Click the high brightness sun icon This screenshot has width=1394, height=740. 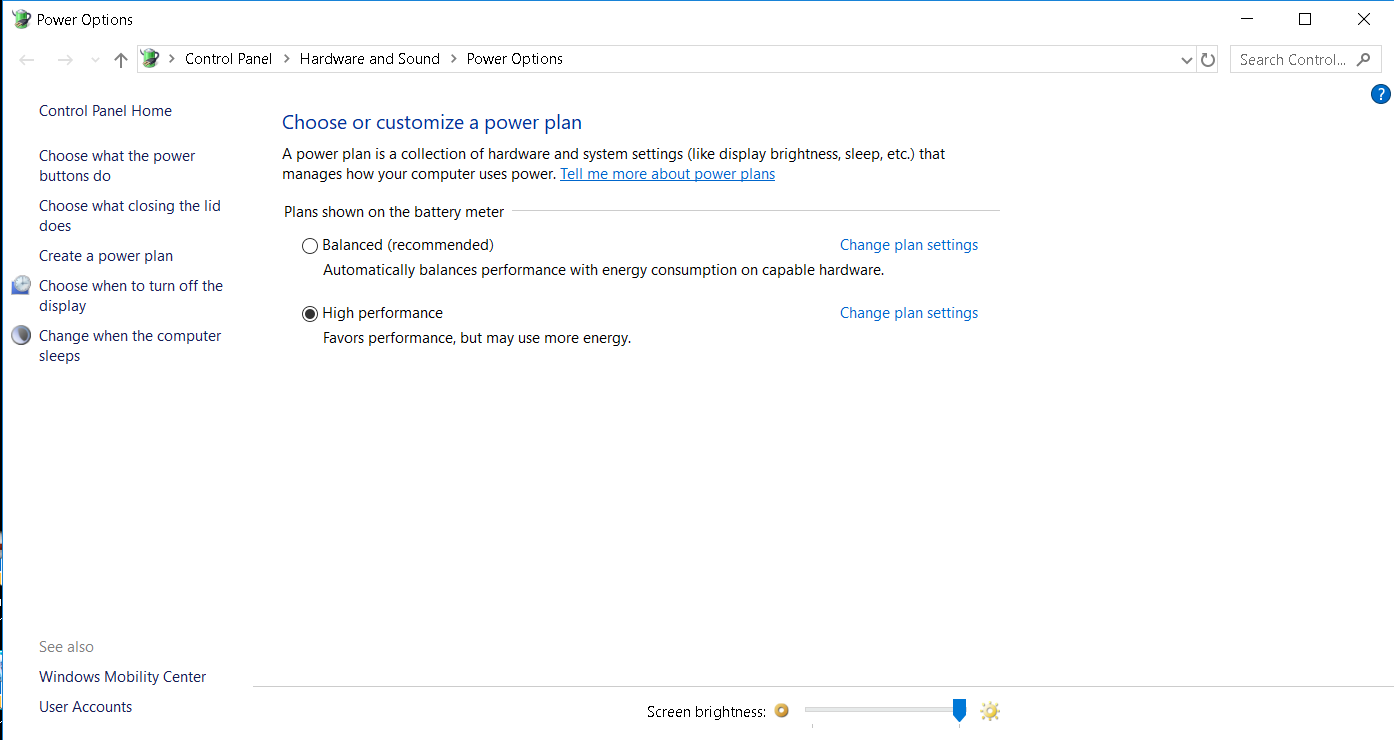click(990, 711)
